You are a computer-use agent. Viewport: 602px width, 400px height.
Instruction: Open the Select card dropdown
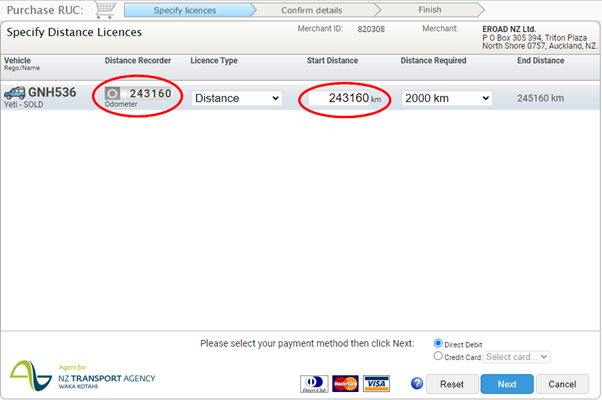click(517, 357)
